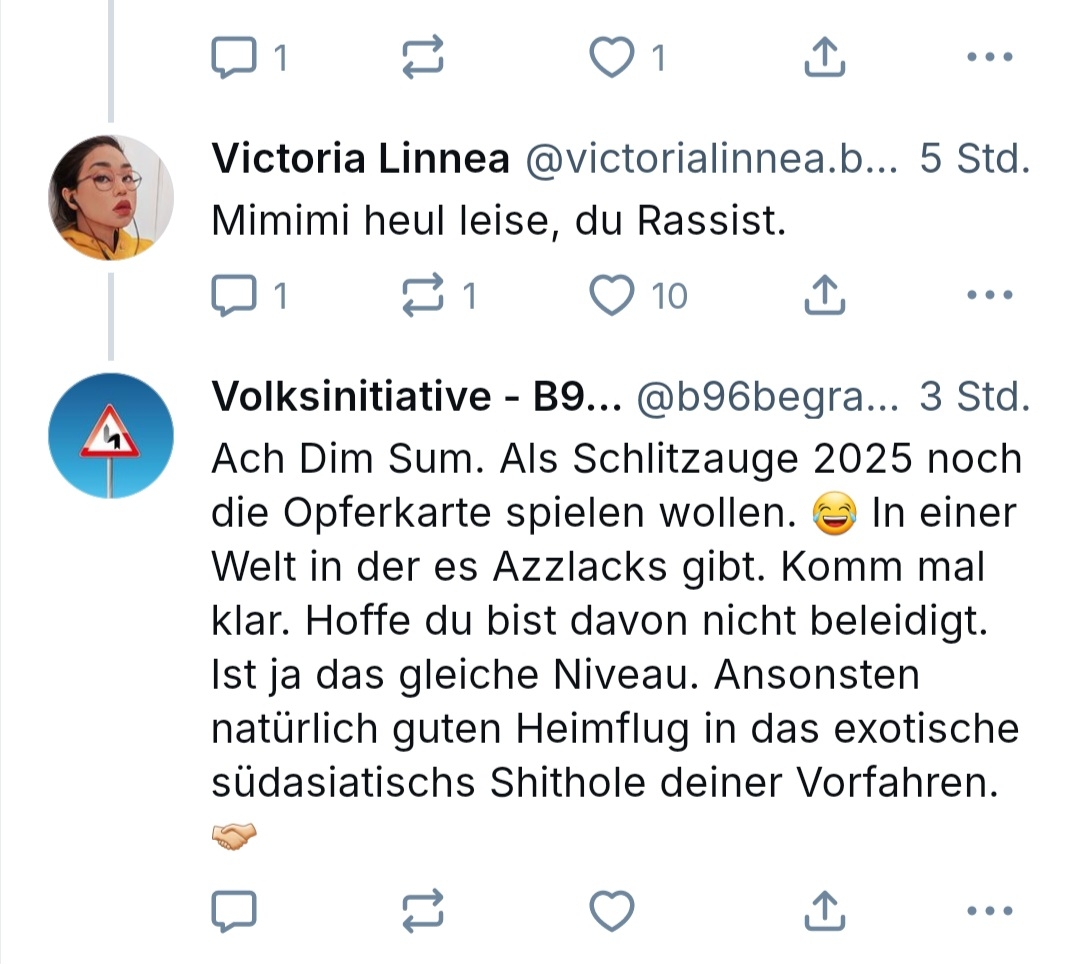Image resolution: width=1080 pixels, height=964 pixels.
Task: Reply to Victoria Linnea's post
Action: pos(234,296)
